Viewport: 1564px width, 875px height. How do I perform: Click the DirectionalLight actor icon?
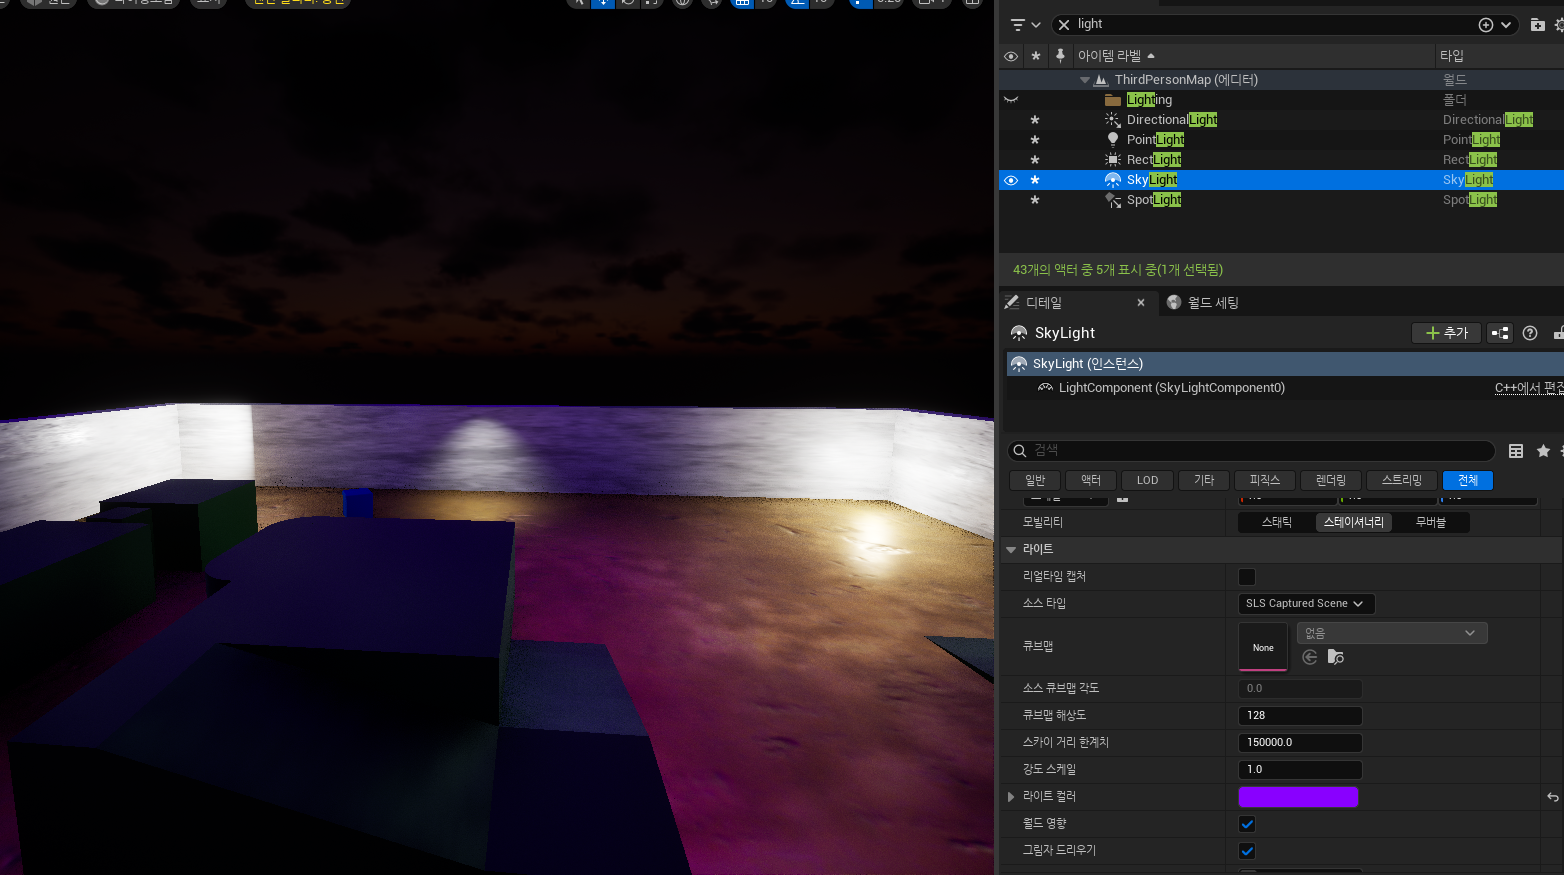point(1112,120)
